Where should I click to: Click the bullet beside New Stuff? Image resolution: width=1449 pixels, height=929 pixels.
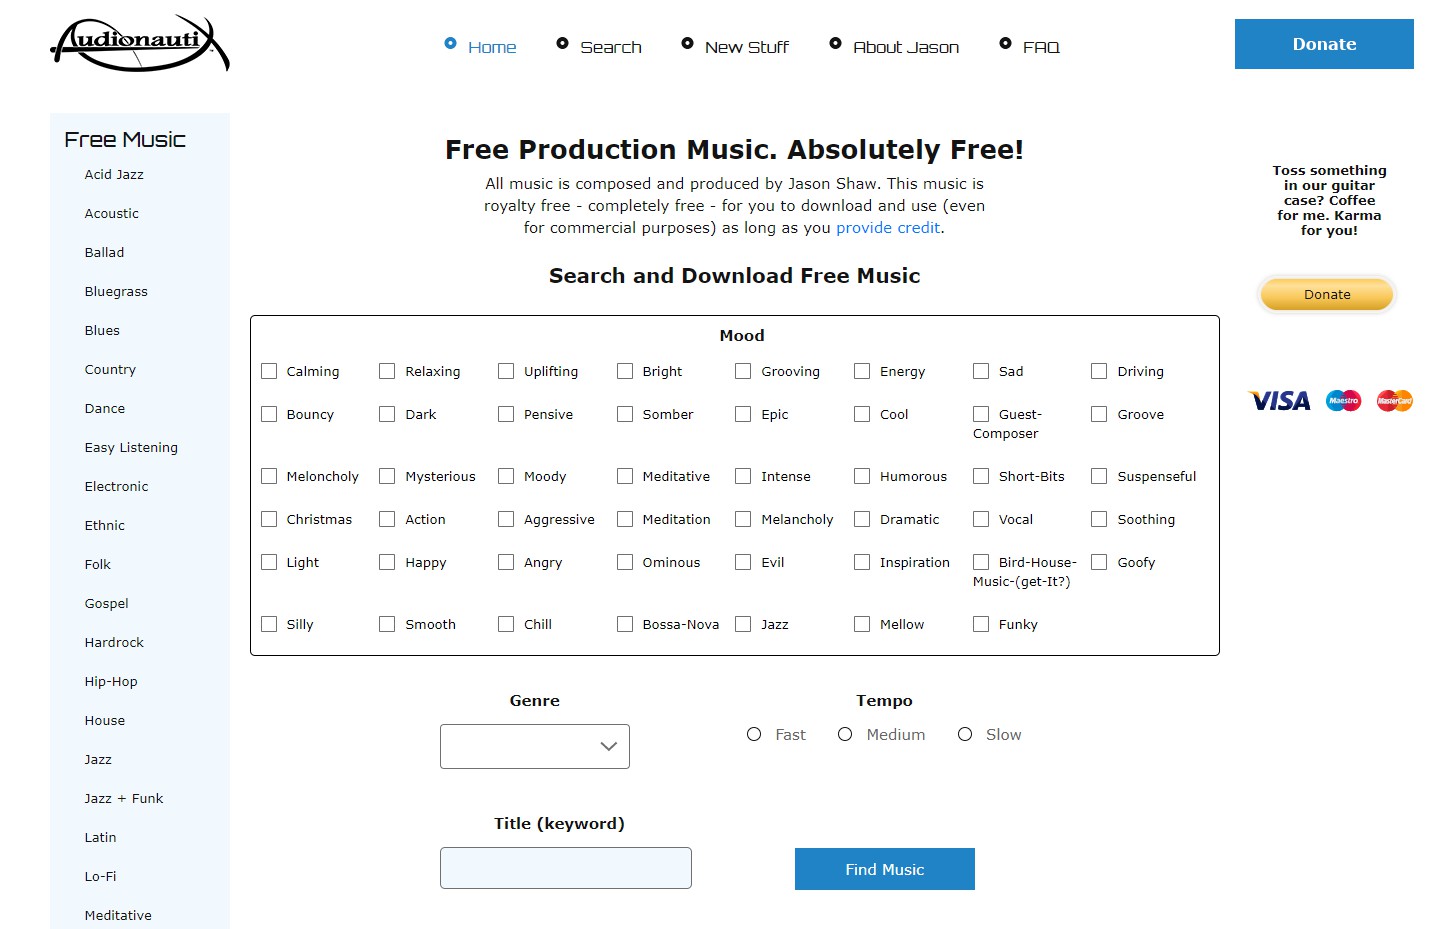point(687,43)
